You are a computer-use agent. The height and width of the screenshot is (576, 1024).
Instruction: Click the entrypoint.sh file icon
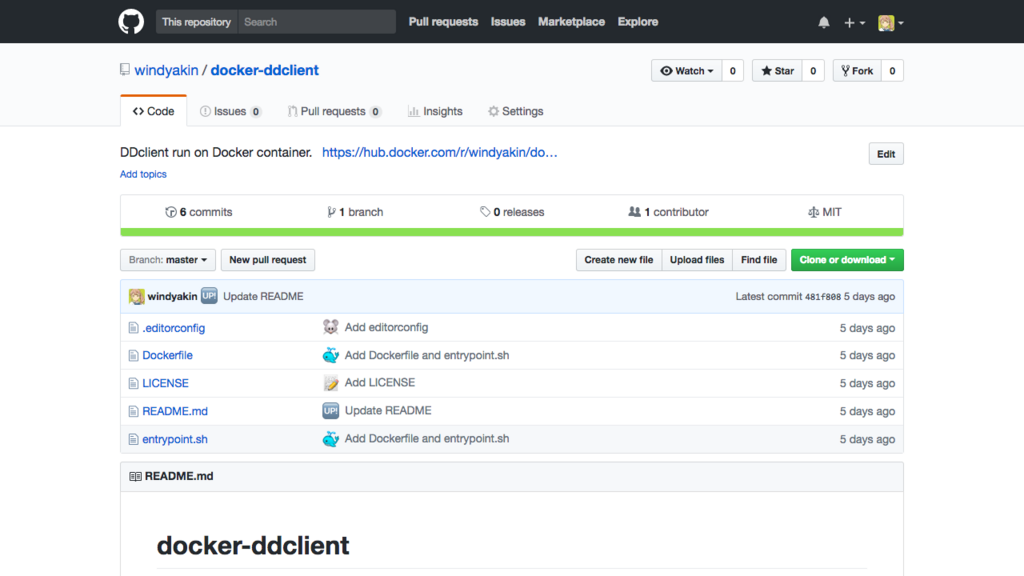pos(133,440)
